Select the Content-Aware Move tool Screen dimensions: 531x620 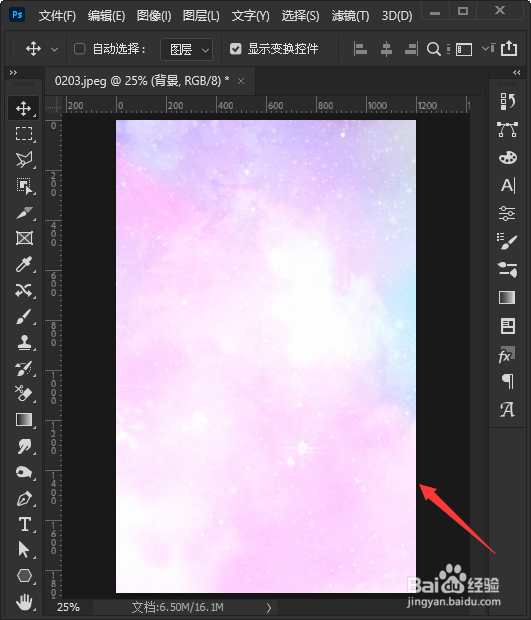(x=24, y=290)
